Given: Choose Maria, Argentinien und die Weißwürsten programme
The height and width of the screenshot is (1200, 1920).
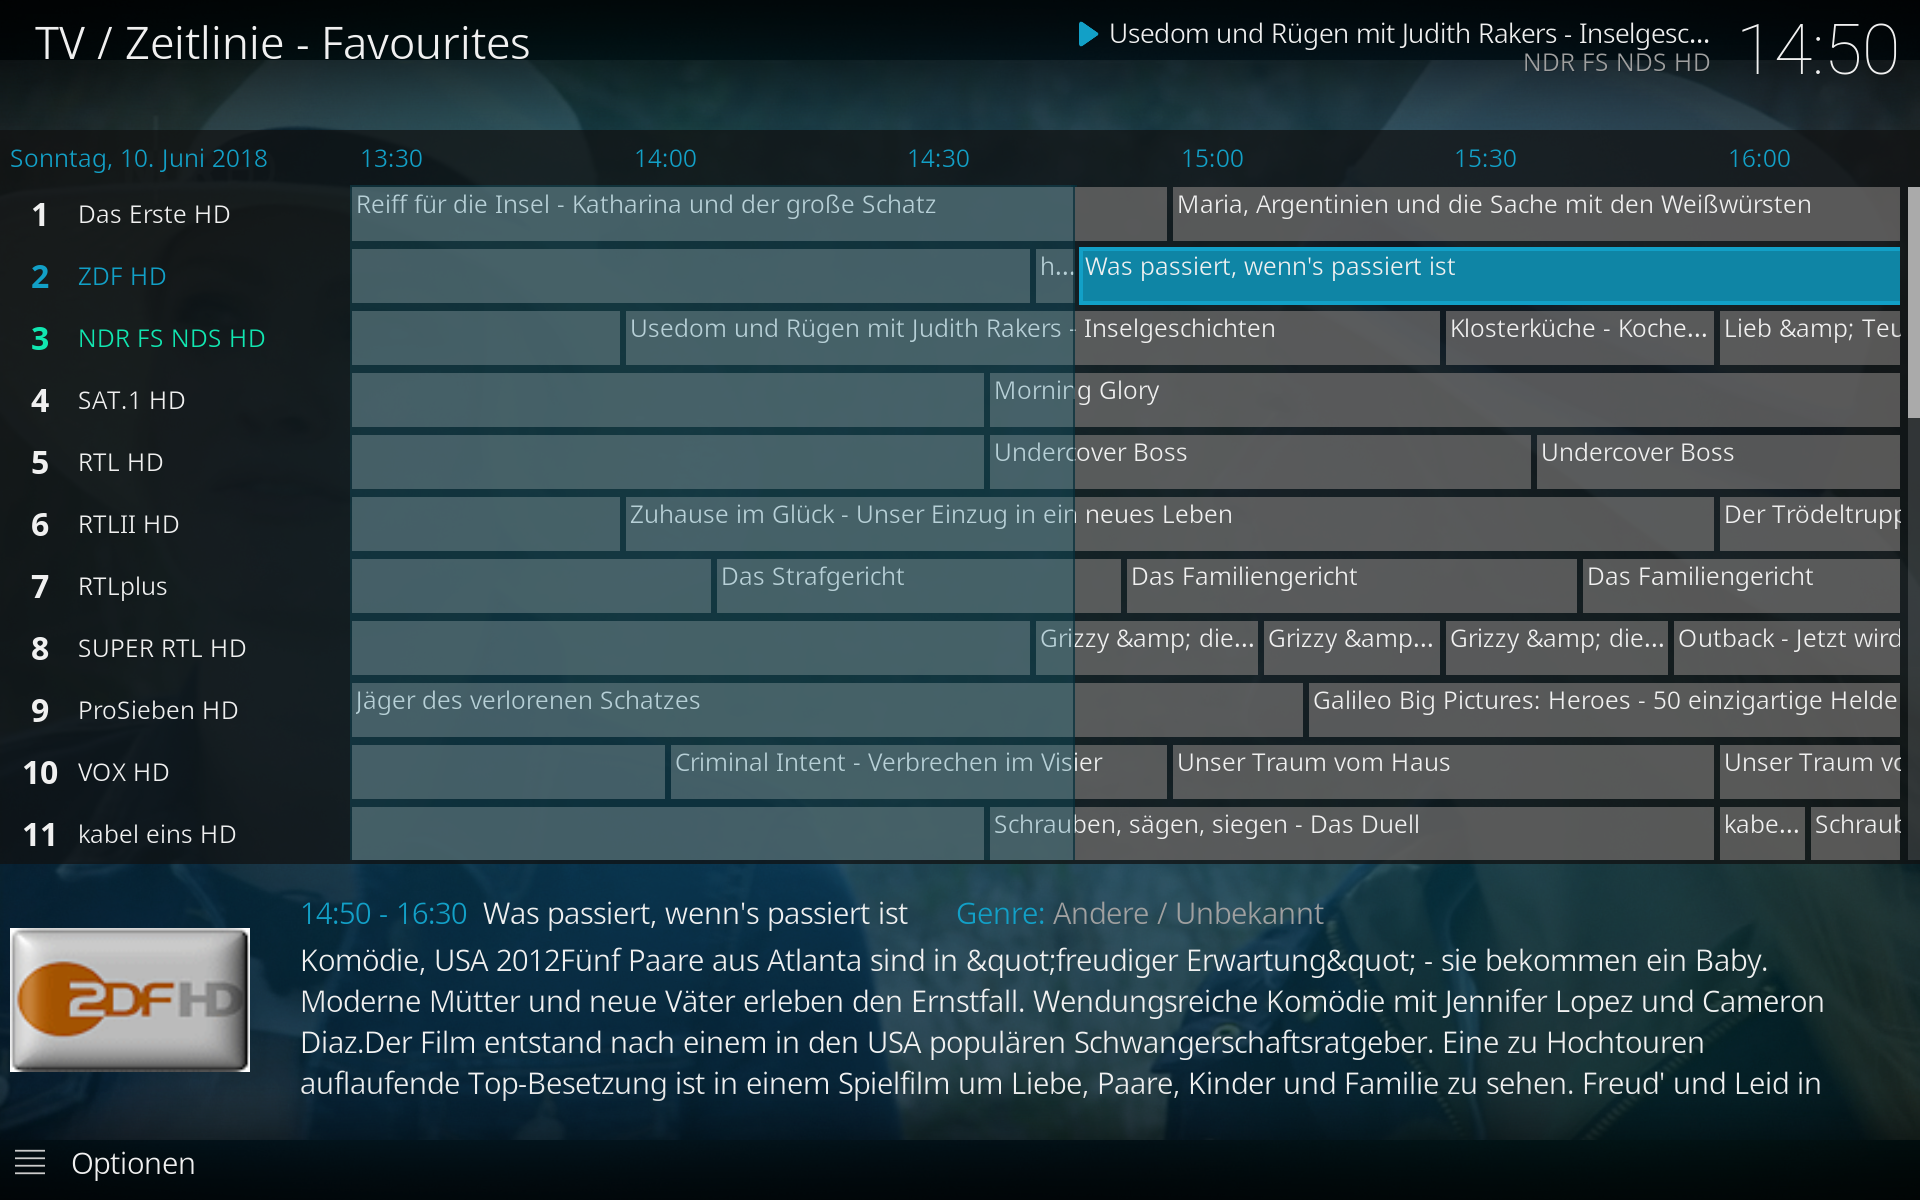Looking at the screenshot, I should [x=1535, y=214].
